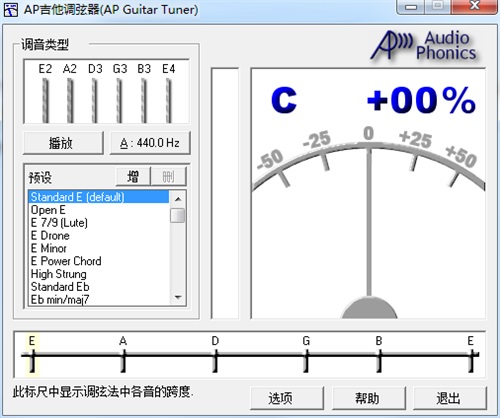
Task: Select the E Drone preset
Action: tap(99, 236)
